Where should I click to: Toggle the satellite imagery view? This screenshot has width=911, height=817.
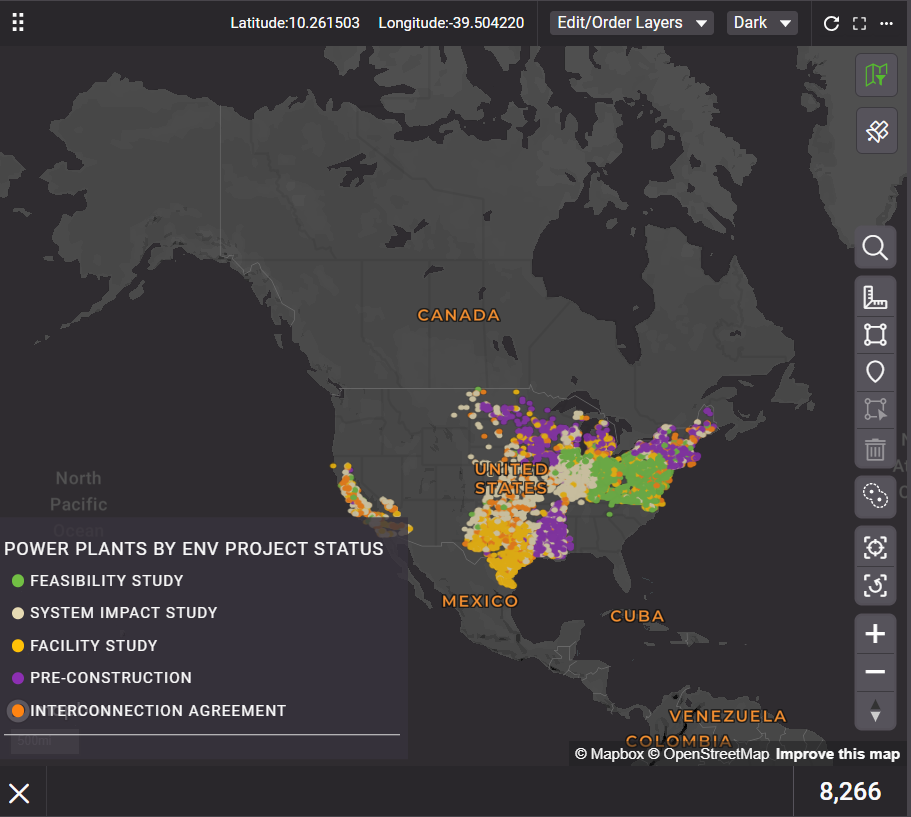coord(876,131)
